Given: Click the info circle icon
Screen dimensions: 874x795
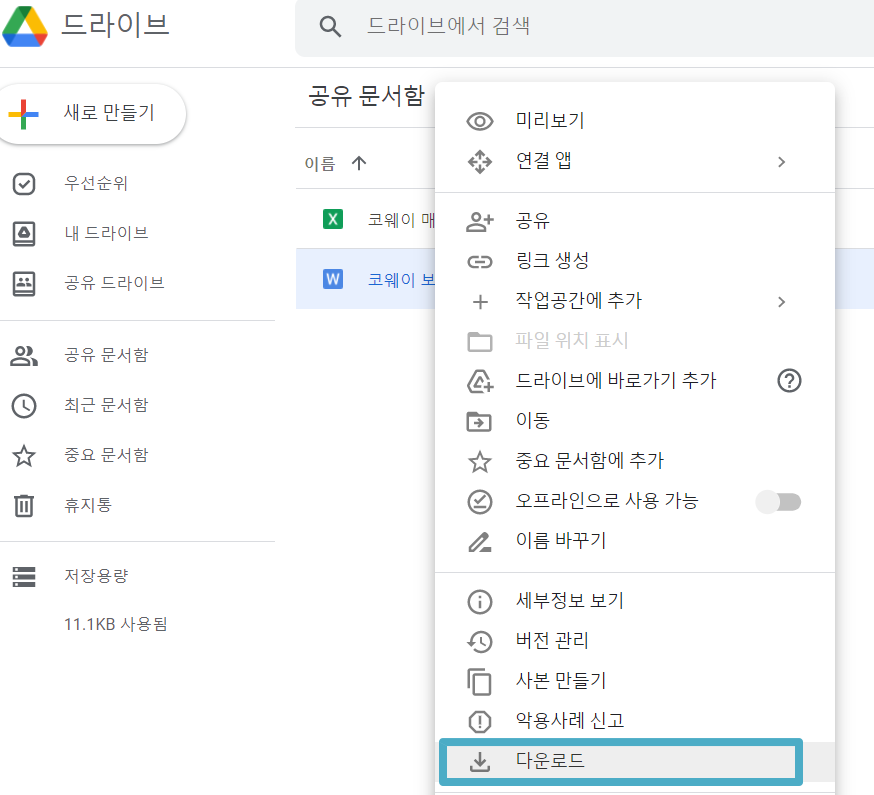Looking at the screenshot, I should (480, 602).
